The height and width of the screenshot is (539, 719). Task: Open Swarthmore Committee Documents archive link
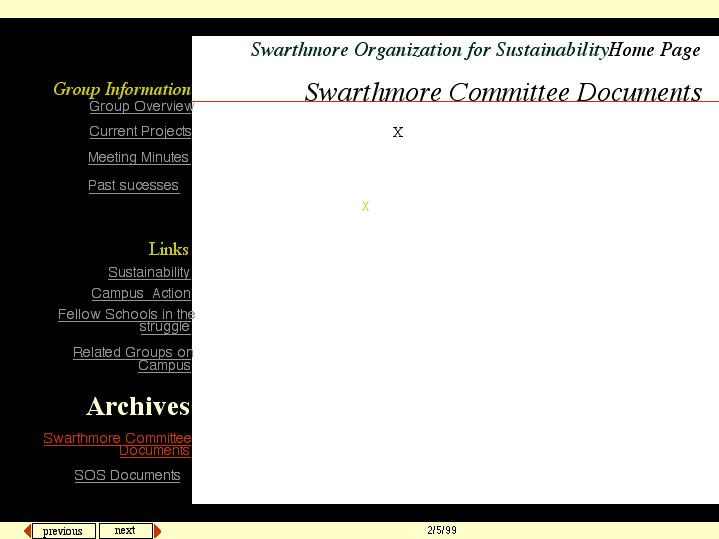click(x=117, y=444)
